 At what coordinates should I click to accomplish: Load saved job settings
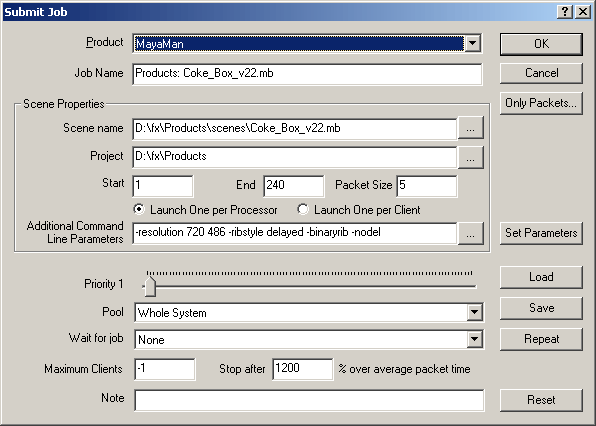tap(541, 277)
